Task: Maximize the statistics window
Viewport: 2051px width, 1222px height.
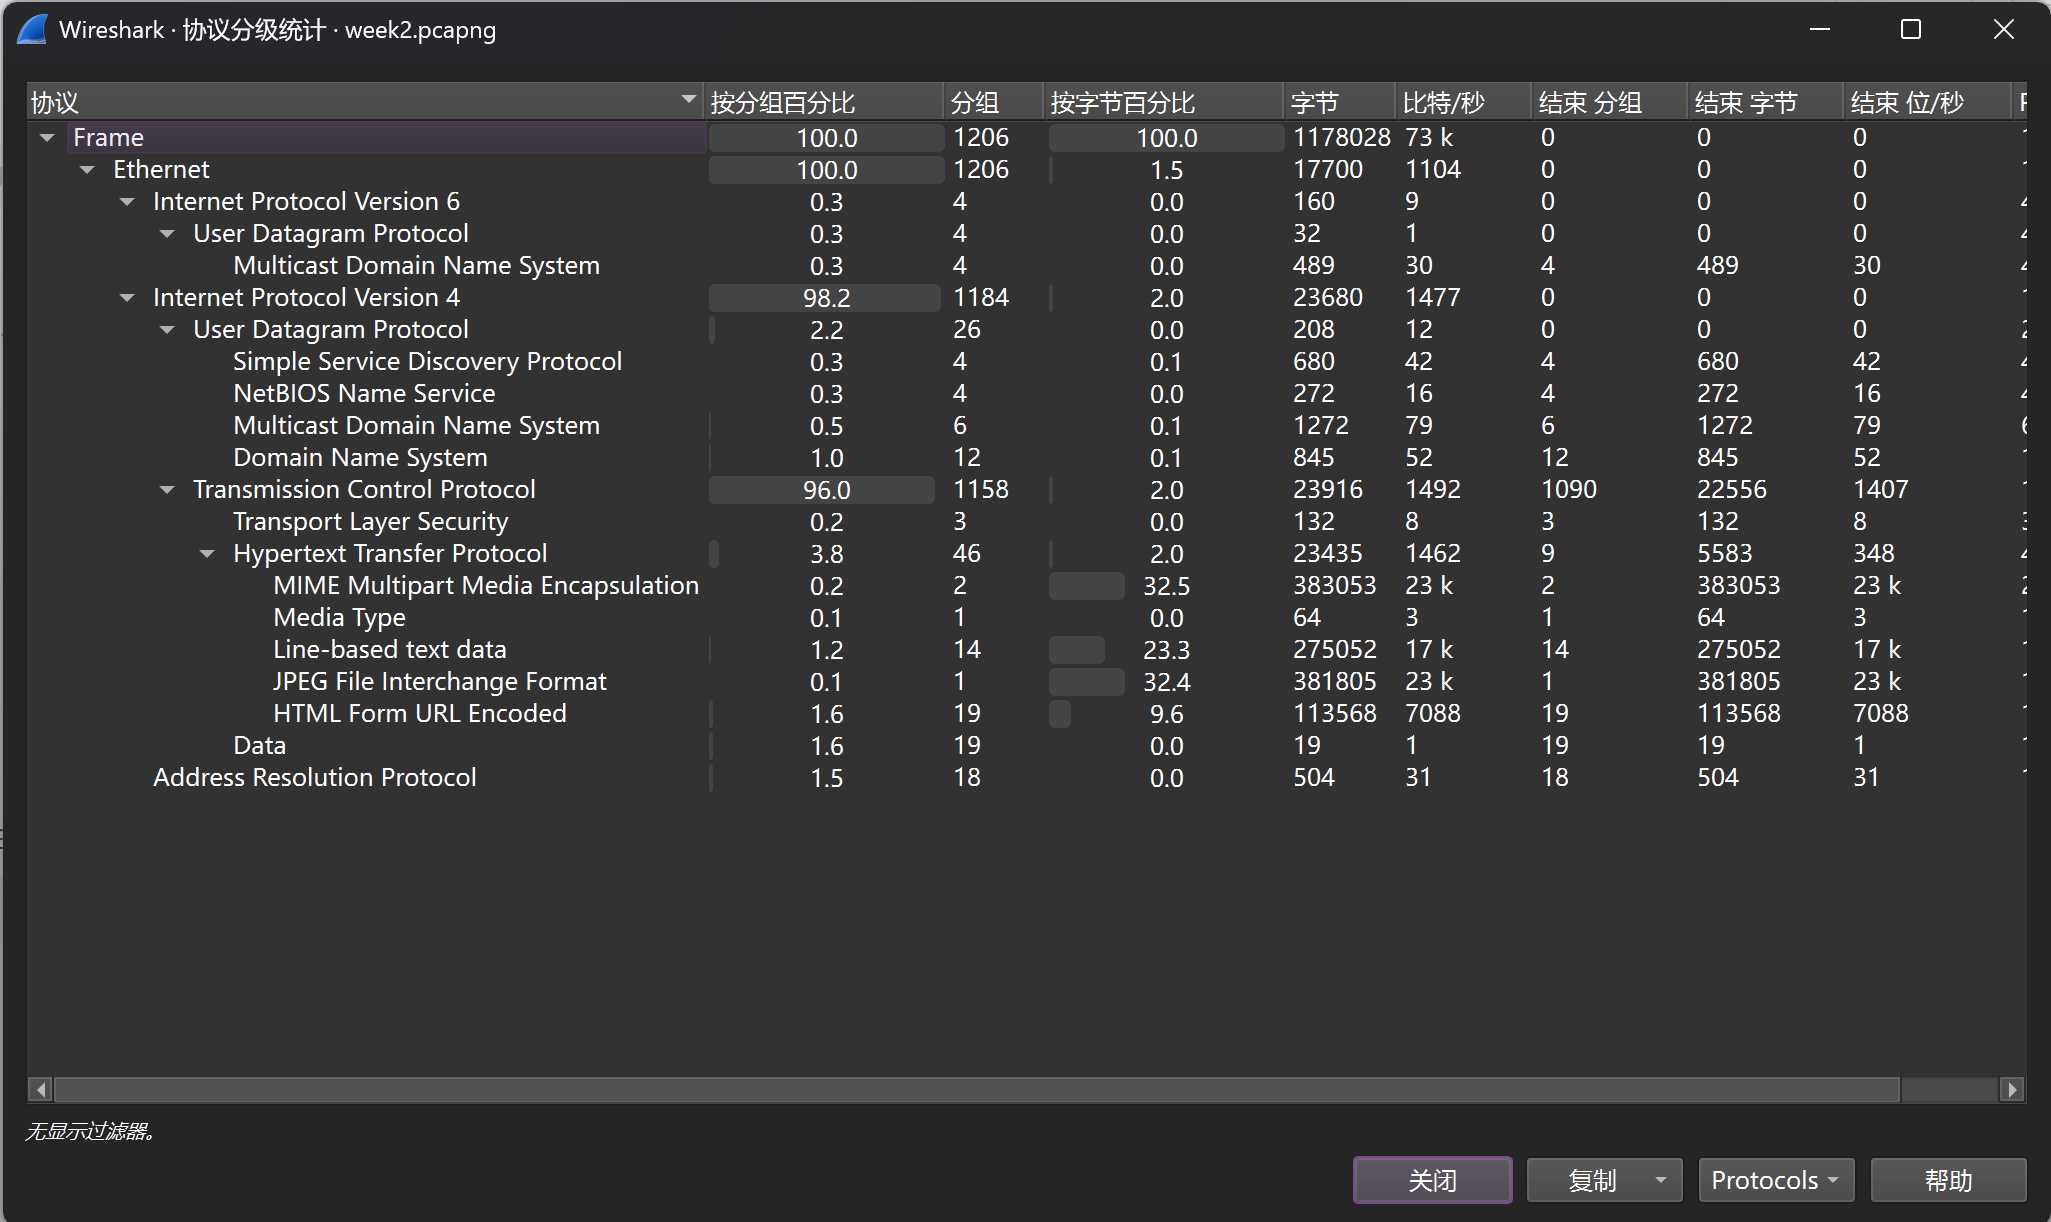Action: point(1911,30)
